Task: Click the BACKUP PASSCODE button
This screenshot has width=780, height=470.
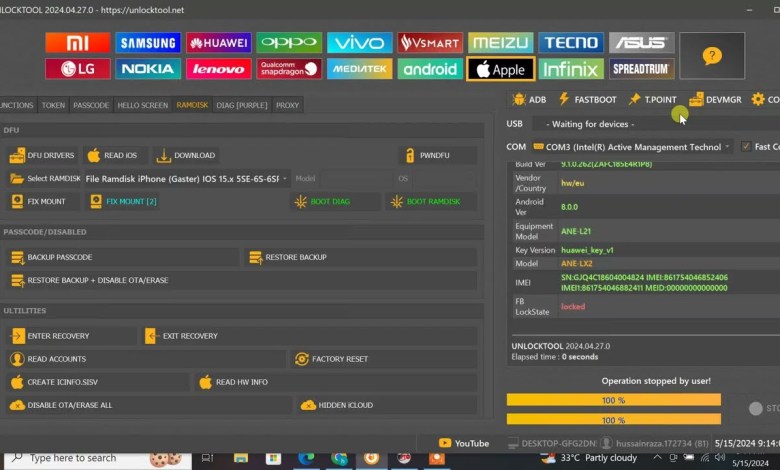Action: 60,257
